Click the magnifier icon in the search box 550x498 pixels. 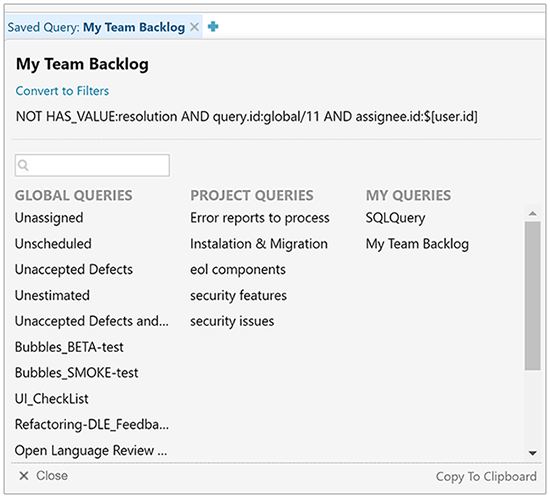23,165
